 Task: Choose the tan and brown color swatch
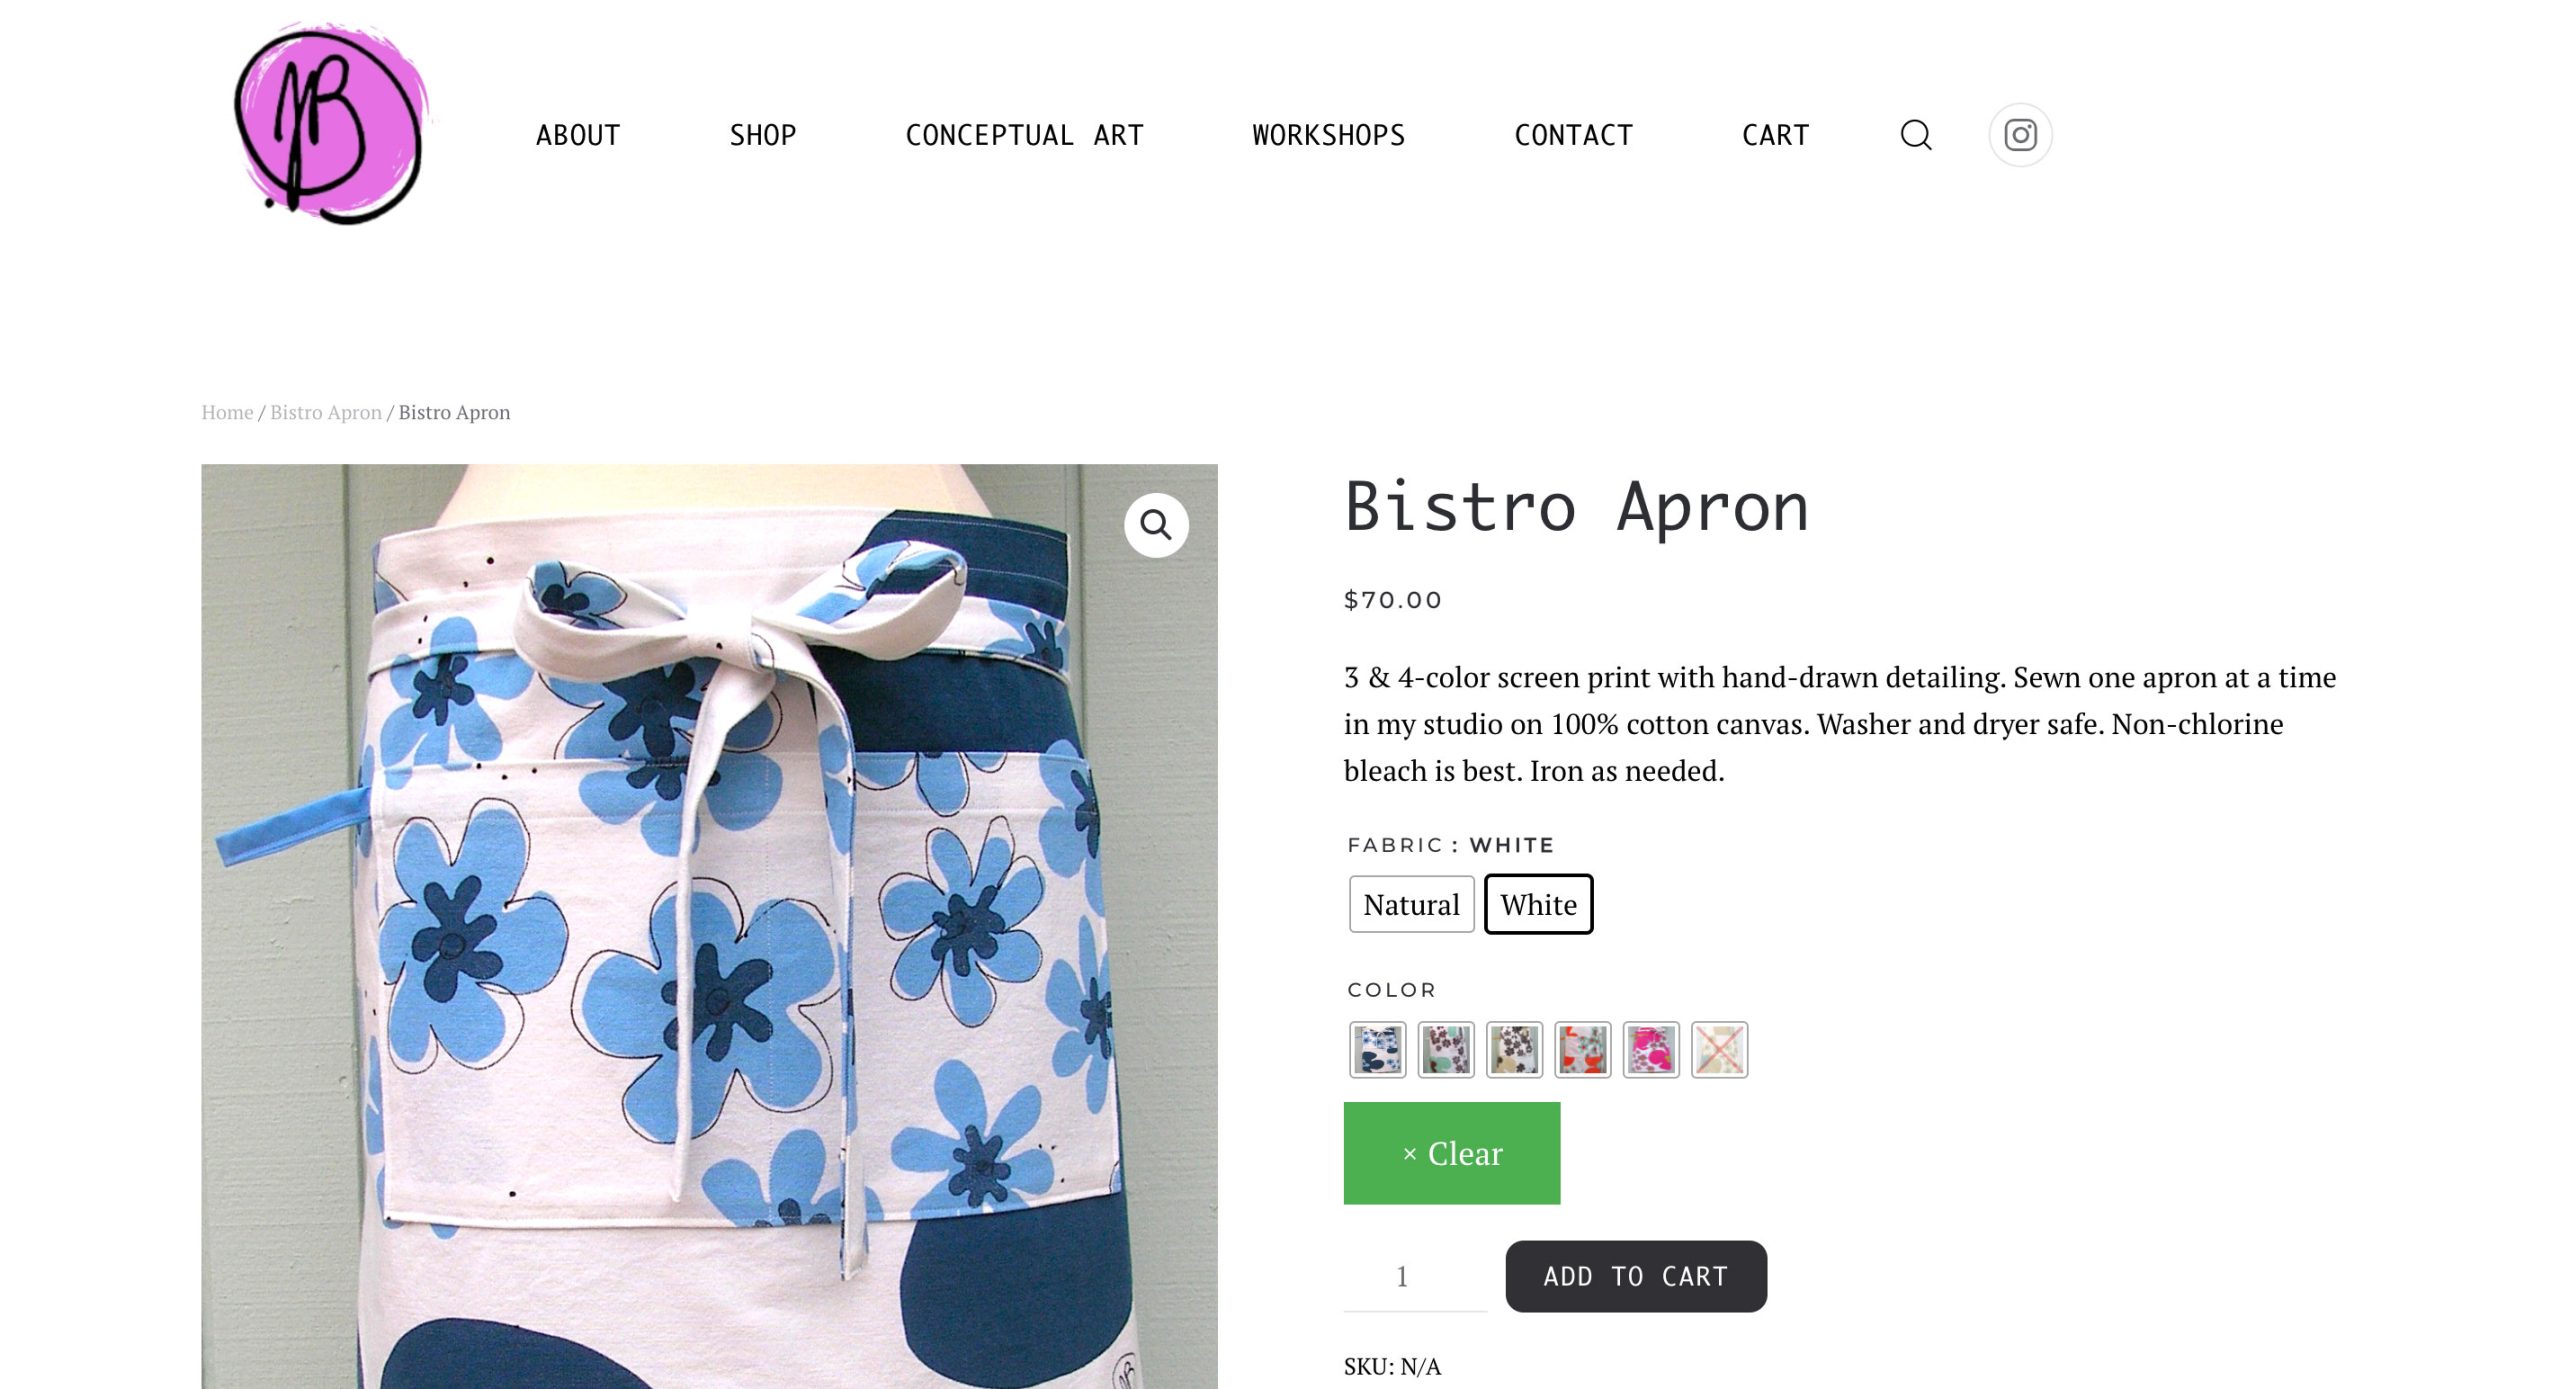point(1514,1050)
